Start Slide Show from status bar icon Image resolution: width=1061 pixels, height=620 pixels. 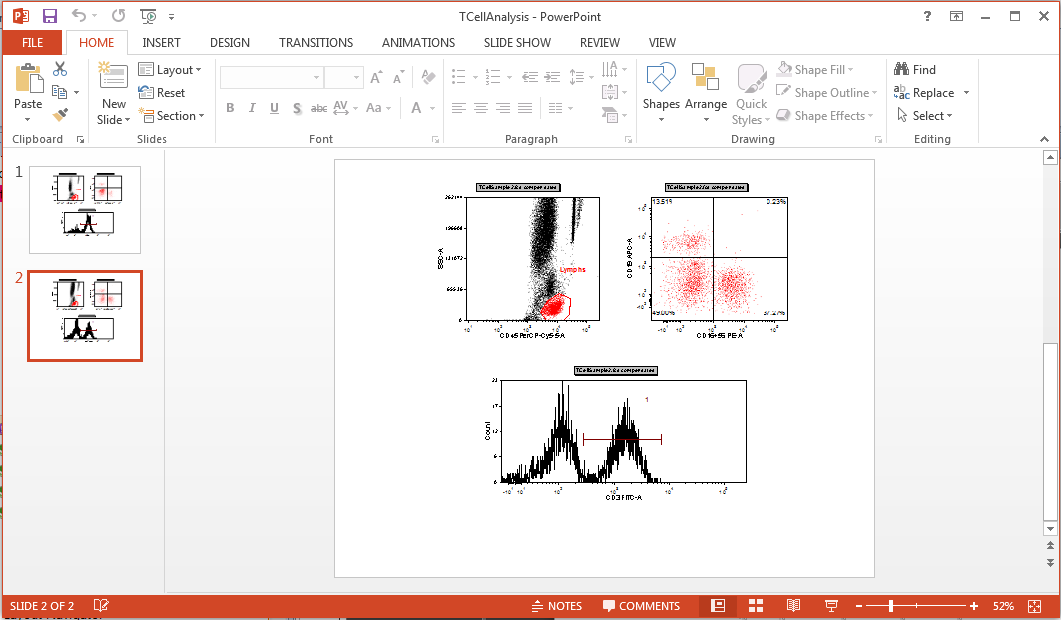830,606
